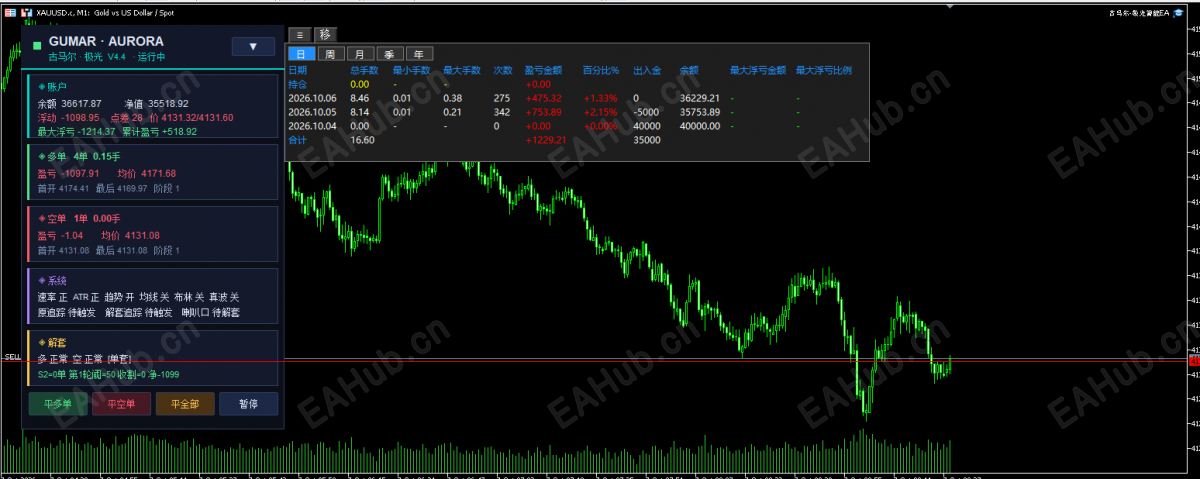Click the 342 trade count cell
1200x479 pixels.
(x=502, y=112)
